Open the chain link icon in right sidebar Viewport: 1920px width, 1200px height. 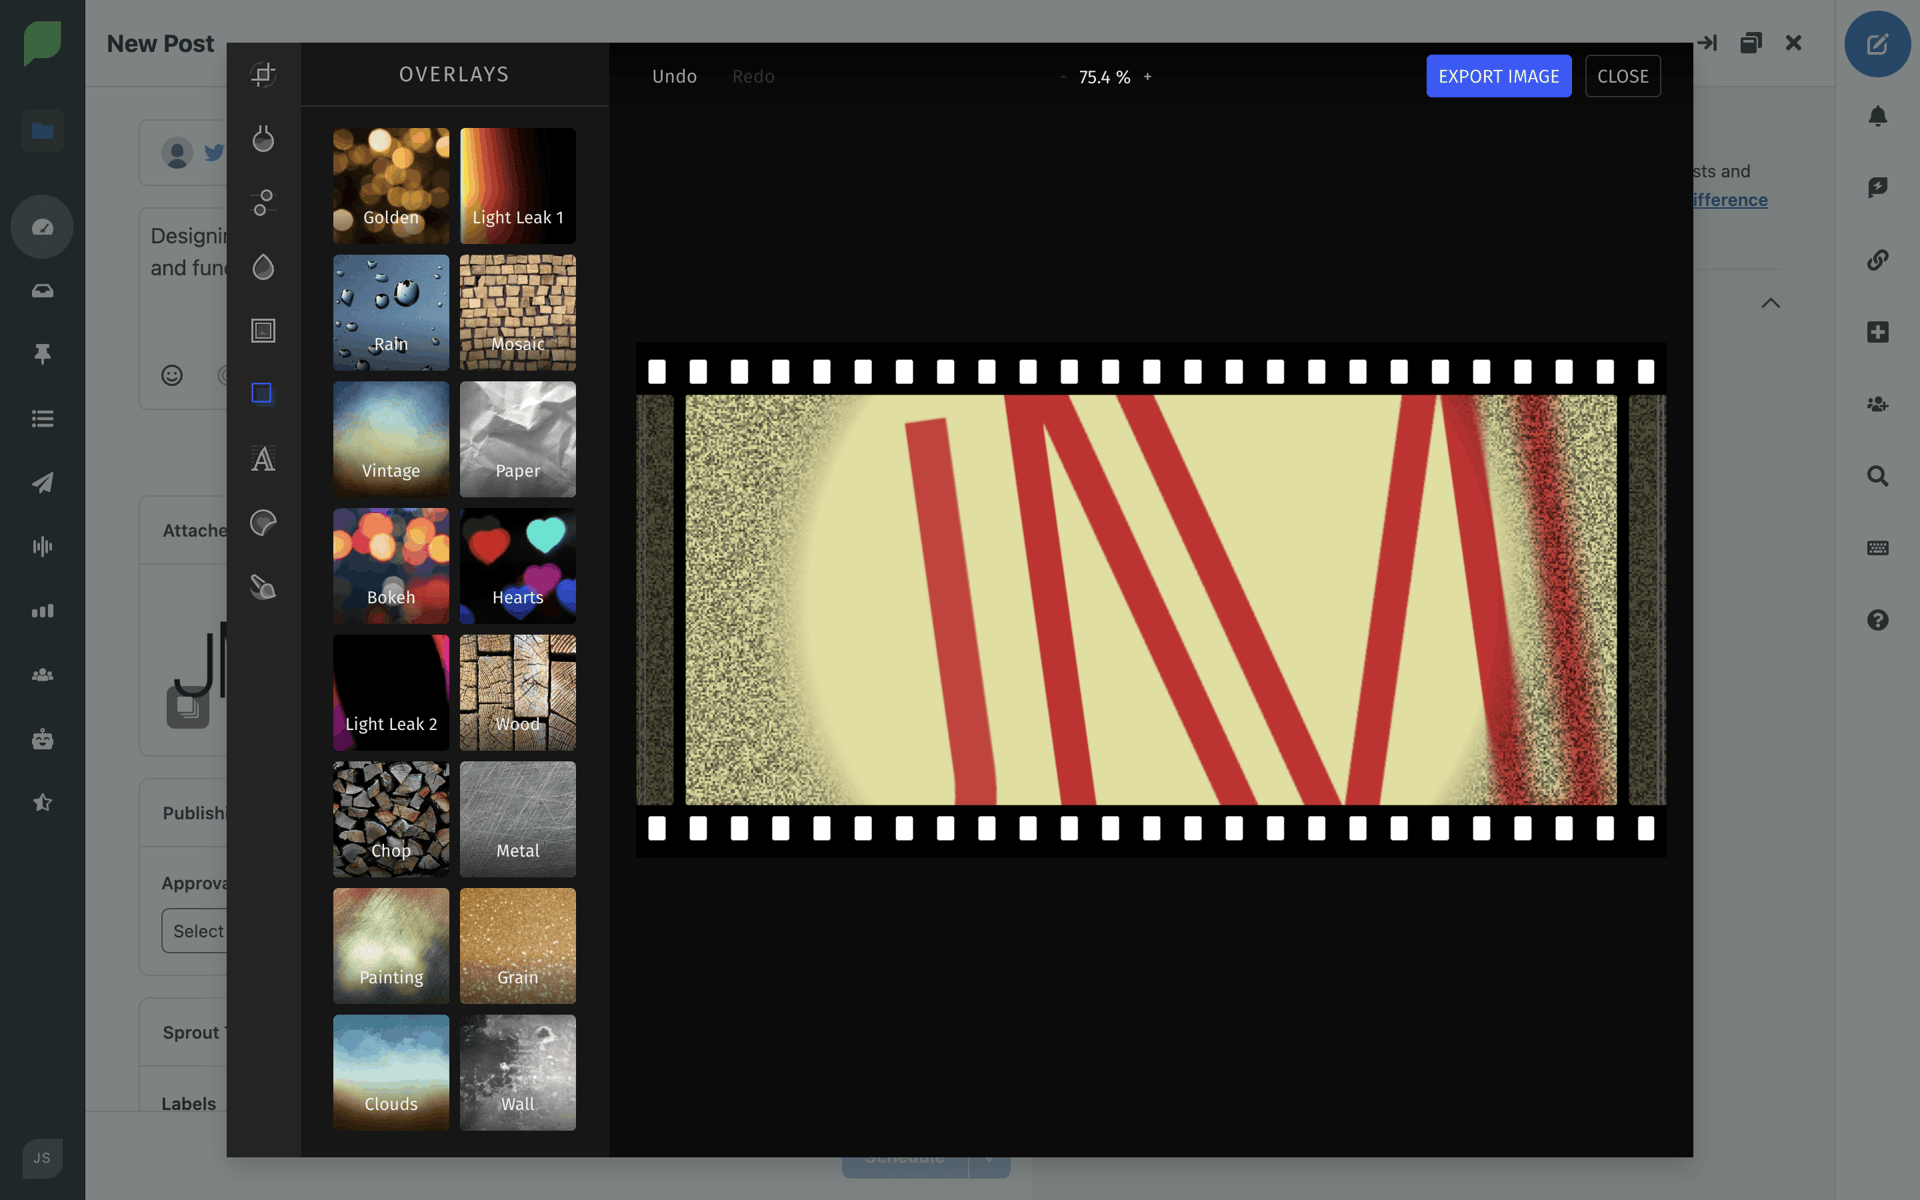tap(1877, 260)
